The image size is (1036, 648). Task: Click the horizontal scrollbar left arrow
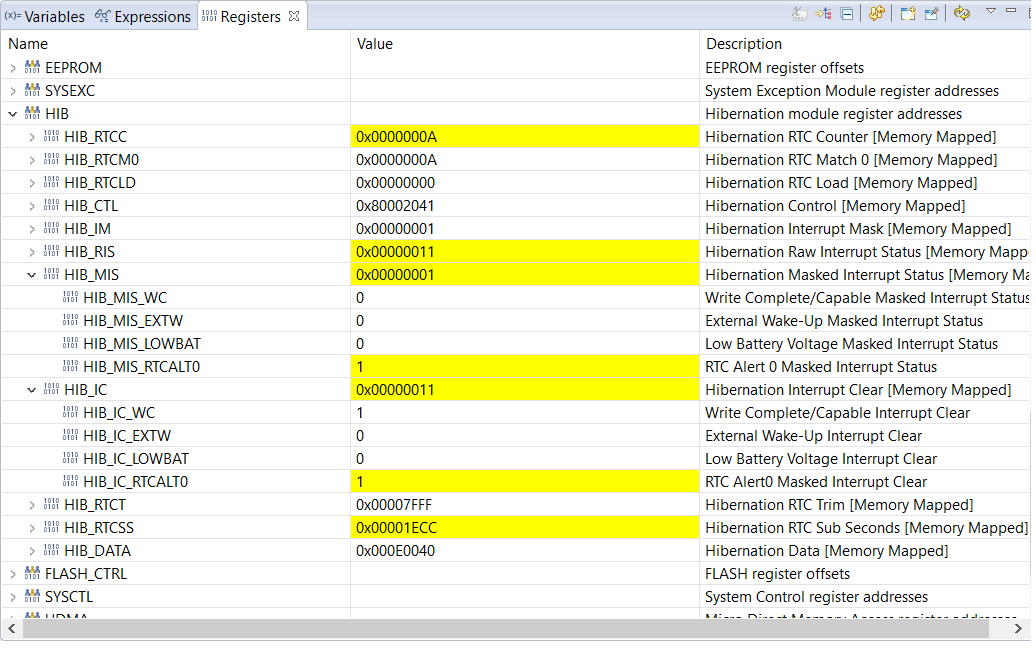tap(12, 629)
